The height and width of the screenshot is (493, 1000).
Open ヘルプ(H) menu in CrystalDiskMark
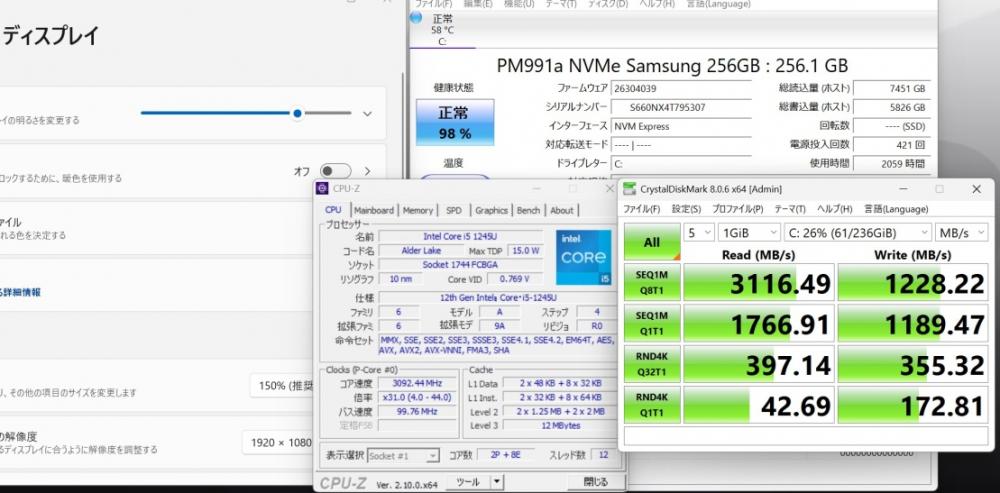pos(834,209)
